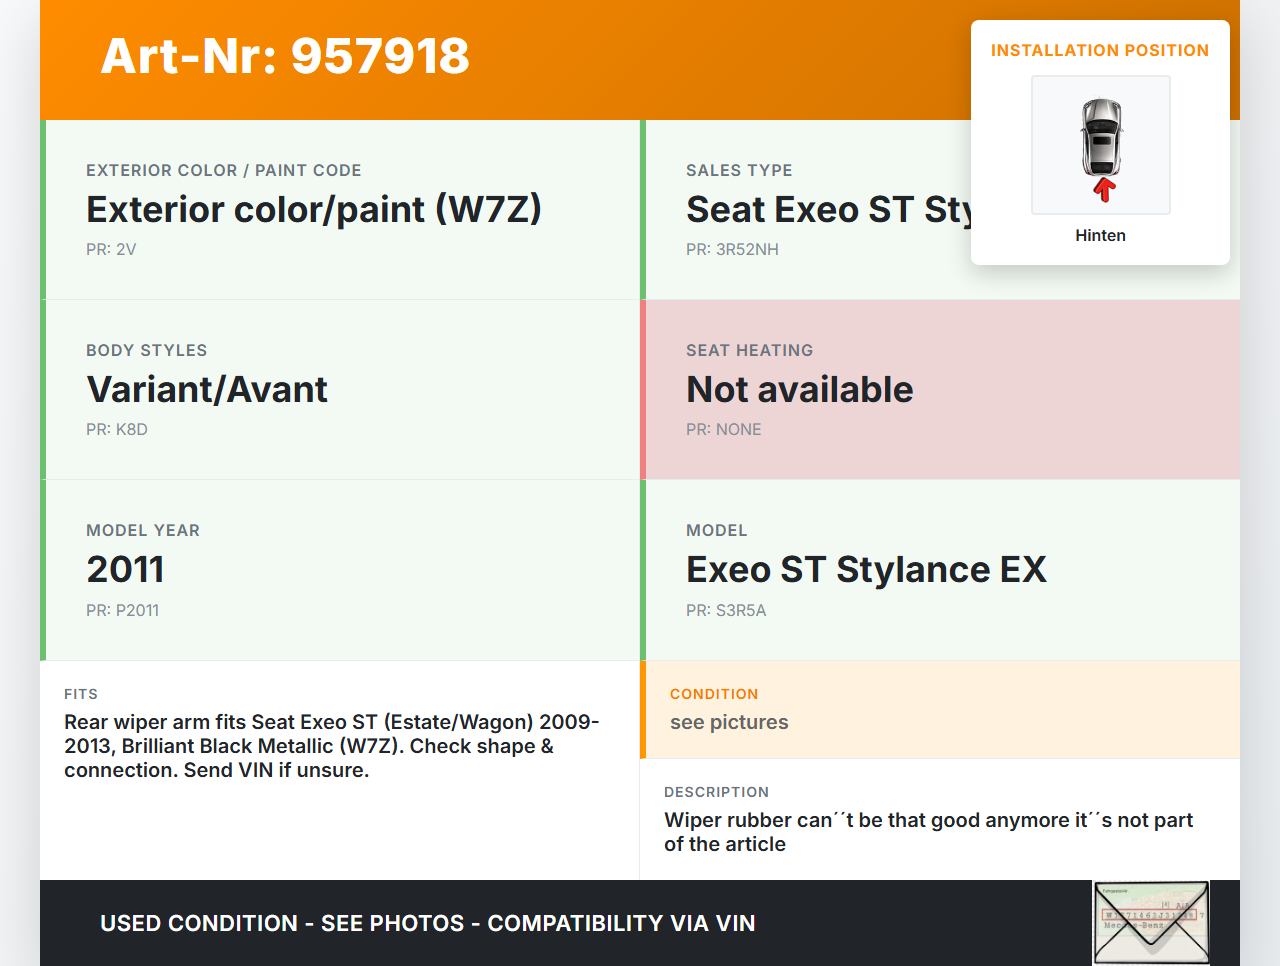This screenshot has height=966, width=1280.
Task: Open the VIN envelope thumbnail in footer
Action: click(1151, 922)
